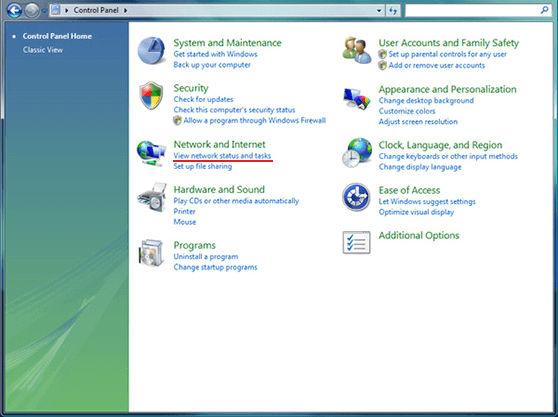Go back with the blue Back arrow
558x417 pixels.
coord(15,11)
